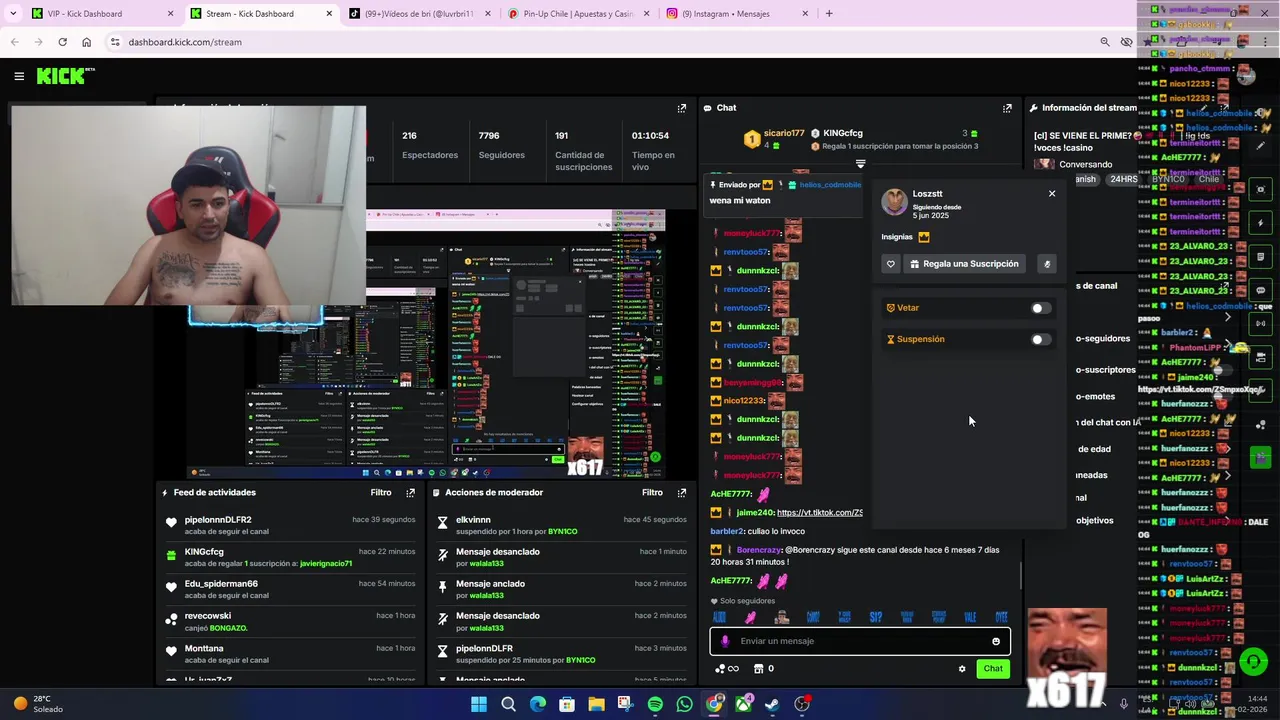Screen dimensions: 1280x720
Task: Insert the VALE quick emote
Action: [x=970, y=617]
